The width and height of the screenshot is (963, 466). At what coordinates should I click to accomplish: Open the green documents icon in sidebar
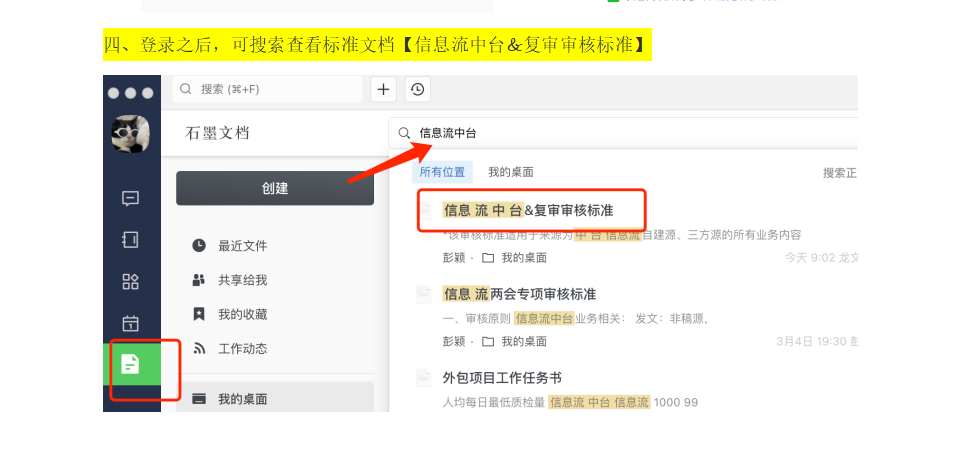(131, 364)
